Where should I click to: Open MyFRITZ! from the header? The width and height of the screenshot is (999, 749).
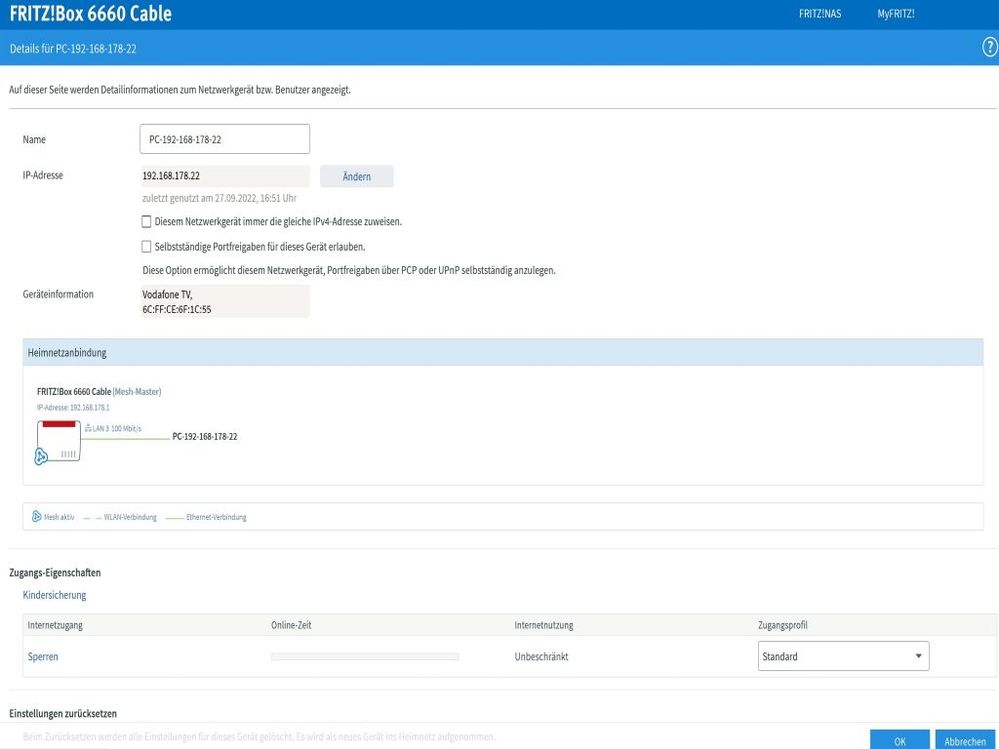coord(896,13)
